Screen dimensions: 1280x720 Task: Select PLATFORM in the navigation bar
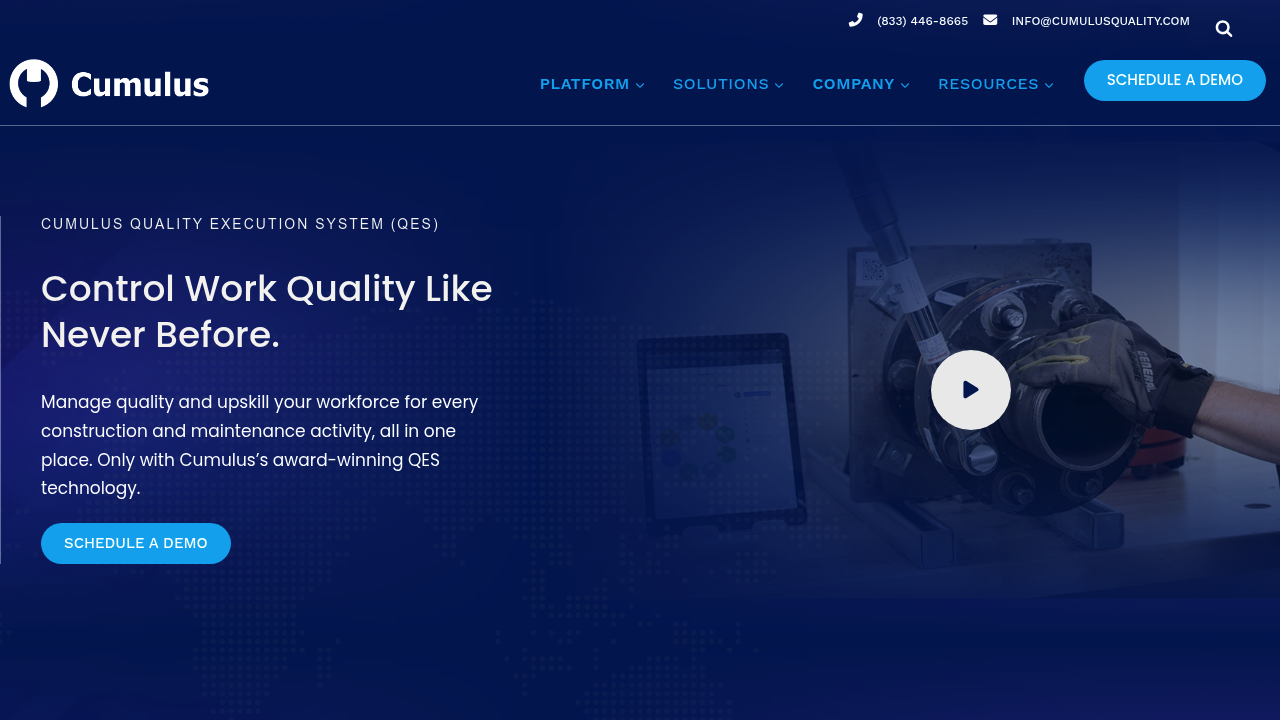coord(585,84)
